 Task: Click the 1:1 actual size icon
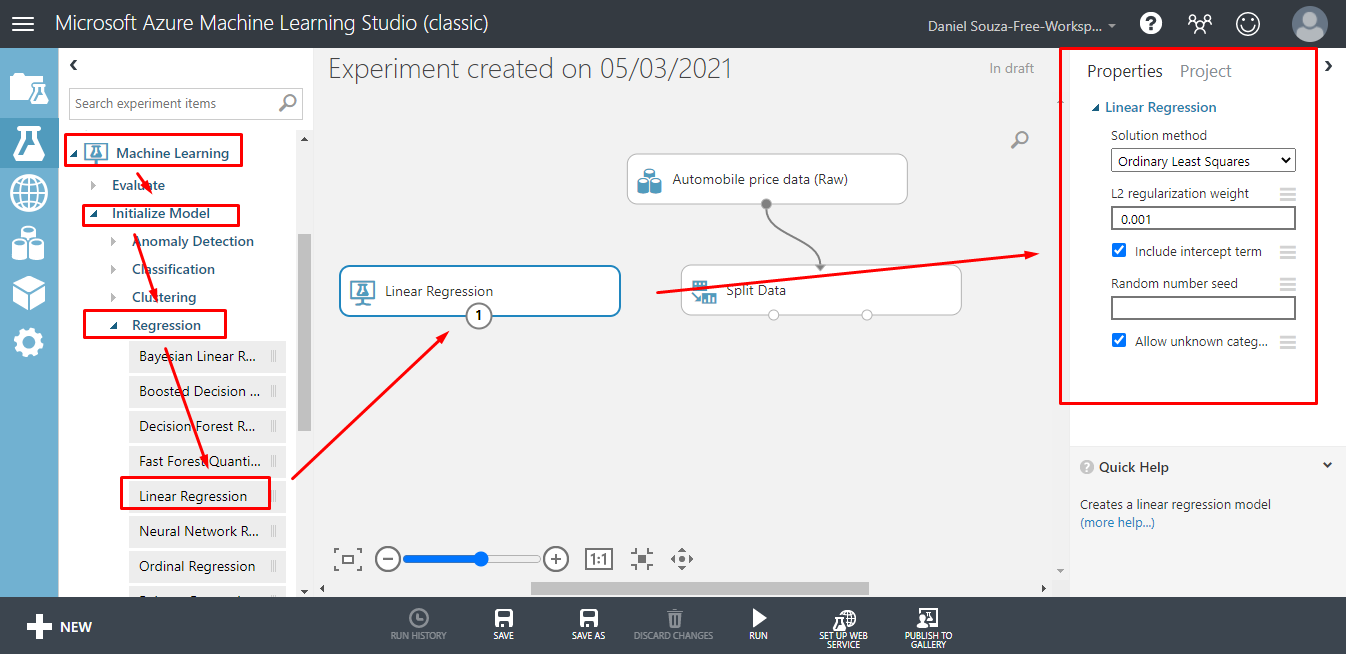pyautogui.click(x=599, y=559)
